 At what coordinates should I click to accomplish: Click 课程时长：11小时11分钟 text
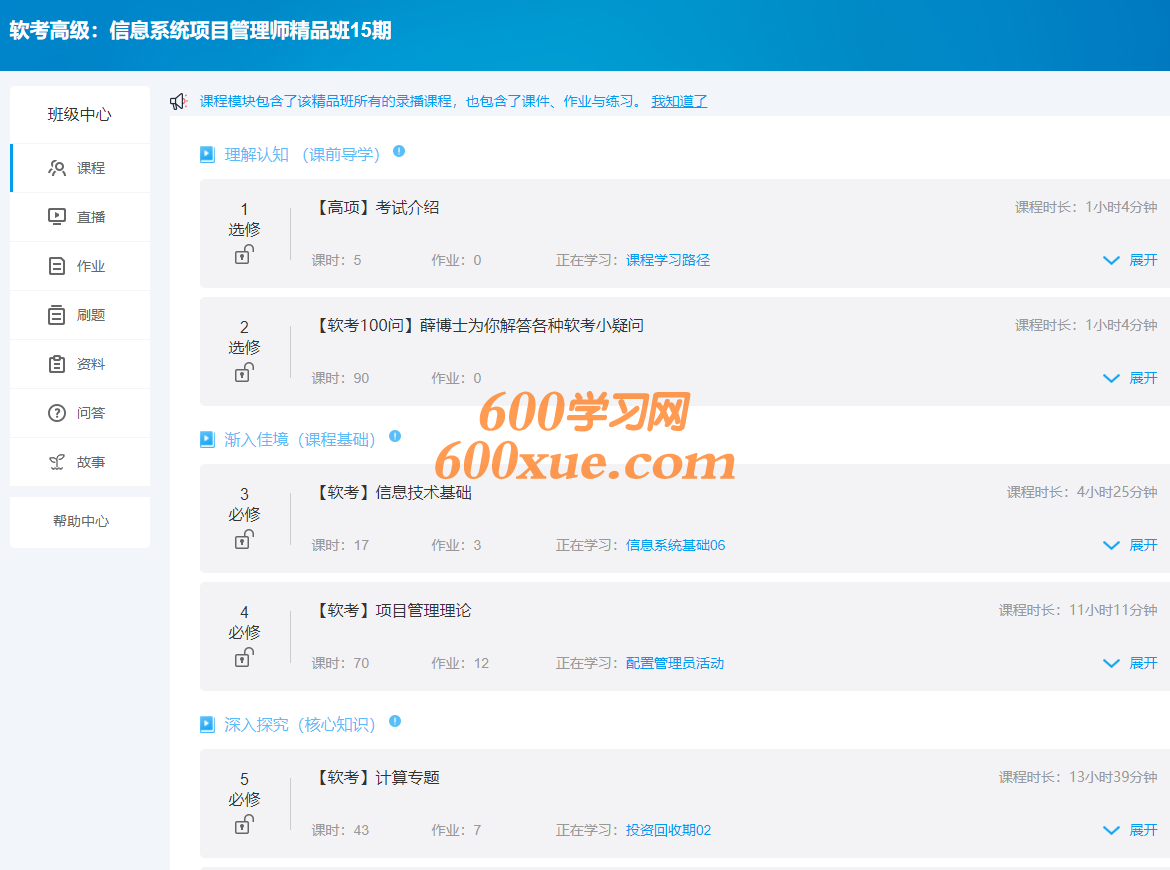tap(1078, 610)
